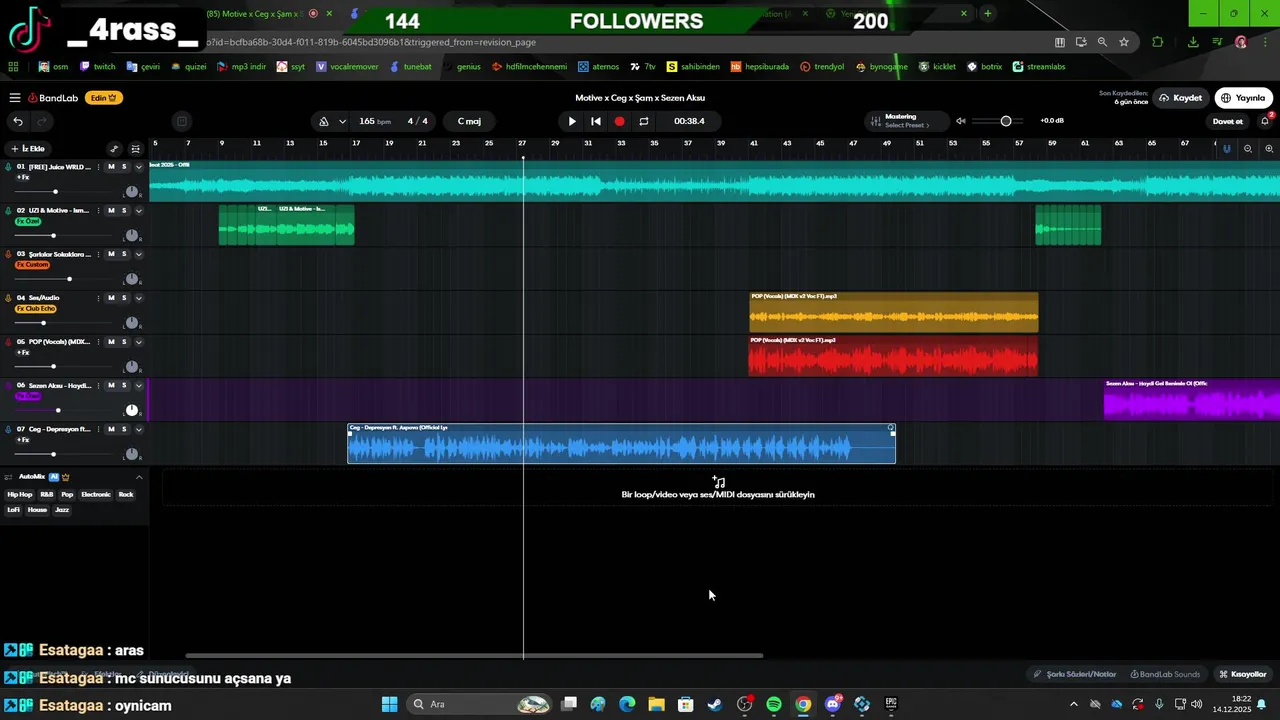Solo track 07 Ceg - Depresyon
The width and height of the screenshot is (1280, 720).
click(124, 429)
